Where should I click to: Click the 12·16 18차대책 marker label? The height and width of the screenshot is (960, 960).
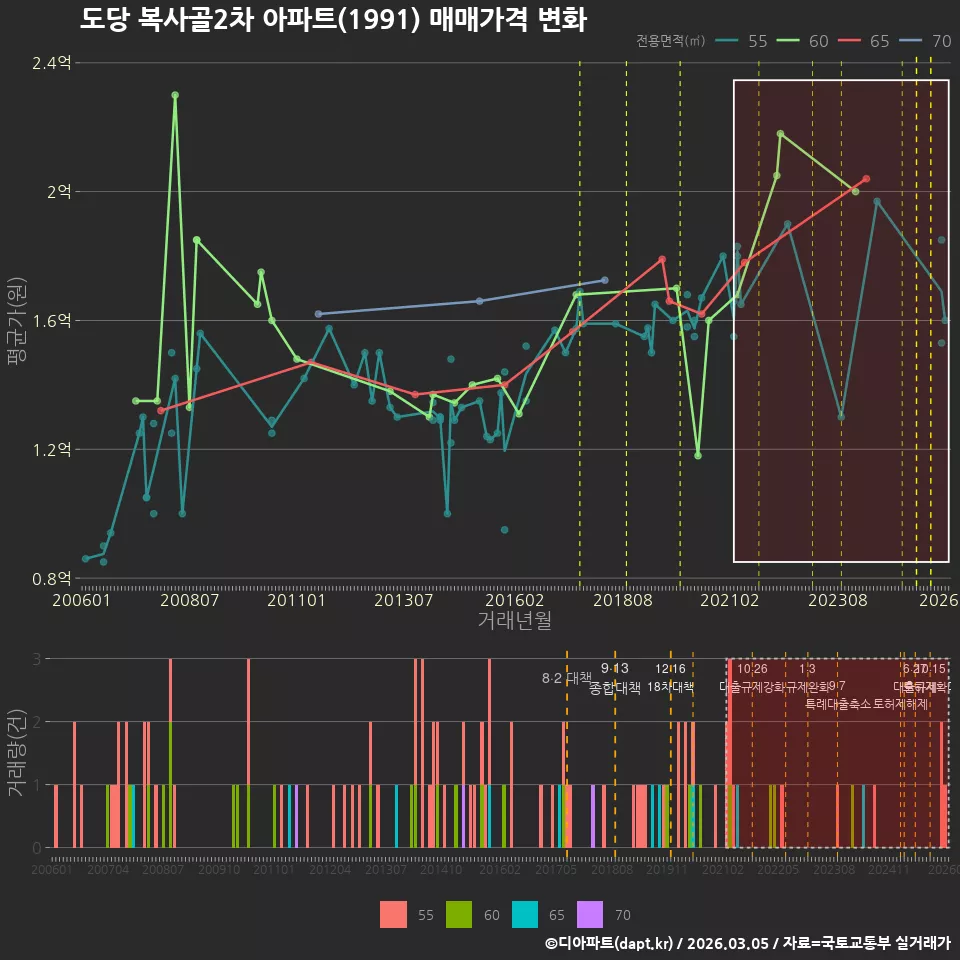point(670,678)
